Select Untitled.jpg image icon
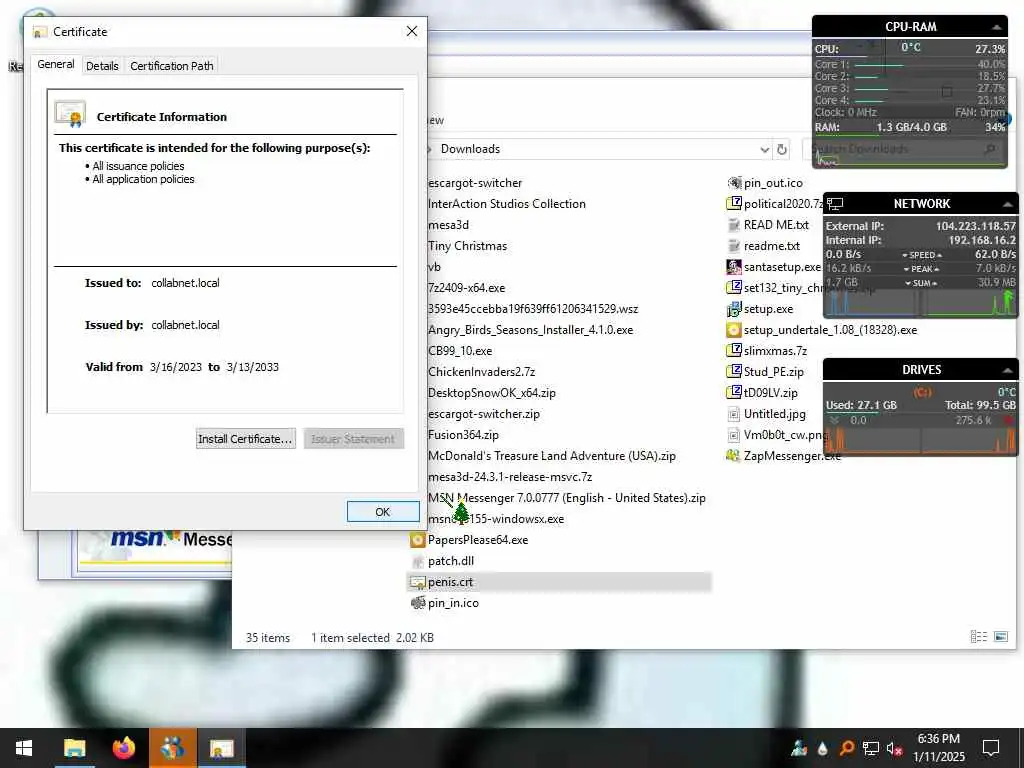Image resolution: width=1024 pixels, height=768 pixels. tap(734, 414)
